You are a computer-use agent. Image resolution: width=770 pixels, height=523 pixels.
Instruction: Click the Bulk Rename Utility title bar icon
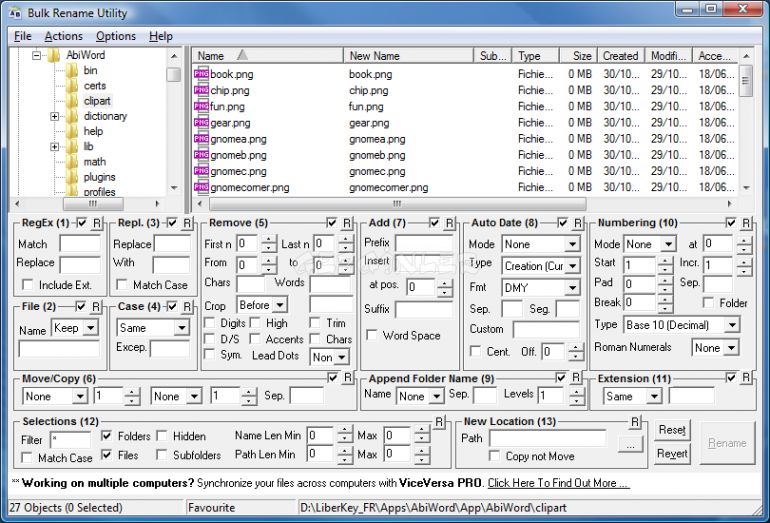[15, 13]
